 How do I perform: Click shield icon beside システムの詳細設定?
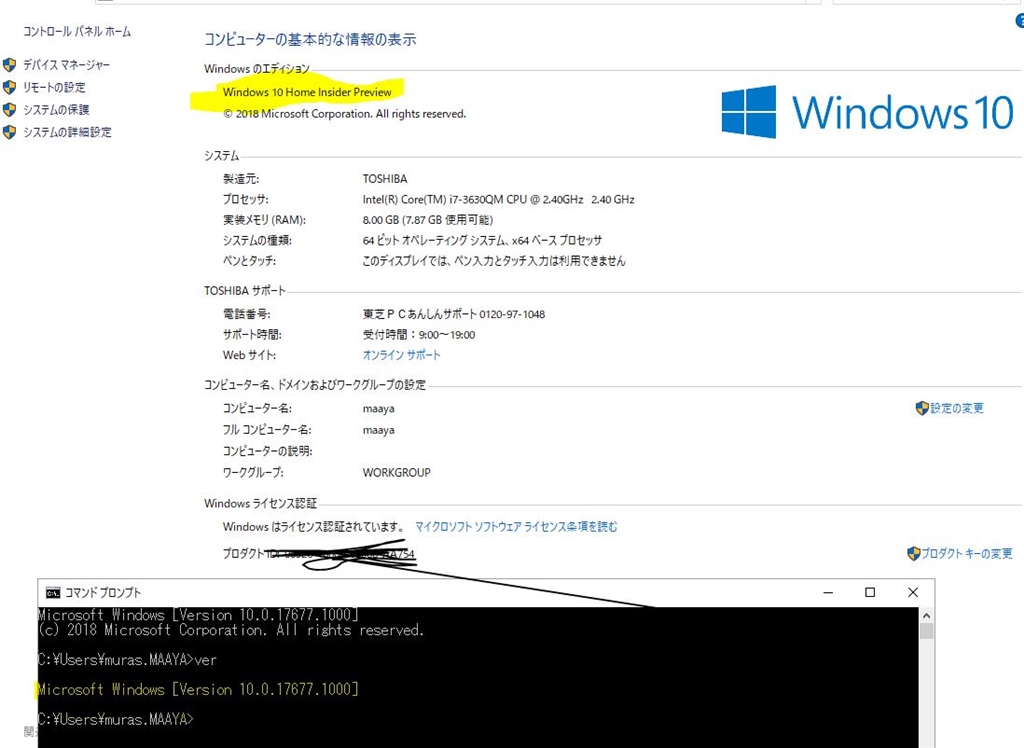click(10, 132)
